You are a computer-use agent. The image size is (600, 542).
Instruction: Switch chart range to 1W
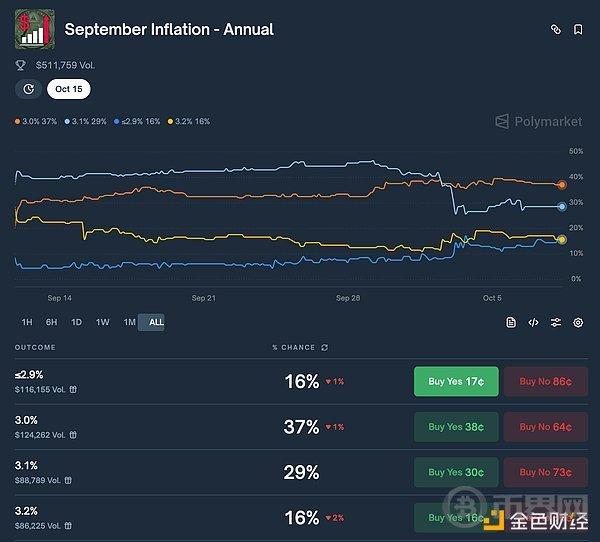[x=103, y=322]
